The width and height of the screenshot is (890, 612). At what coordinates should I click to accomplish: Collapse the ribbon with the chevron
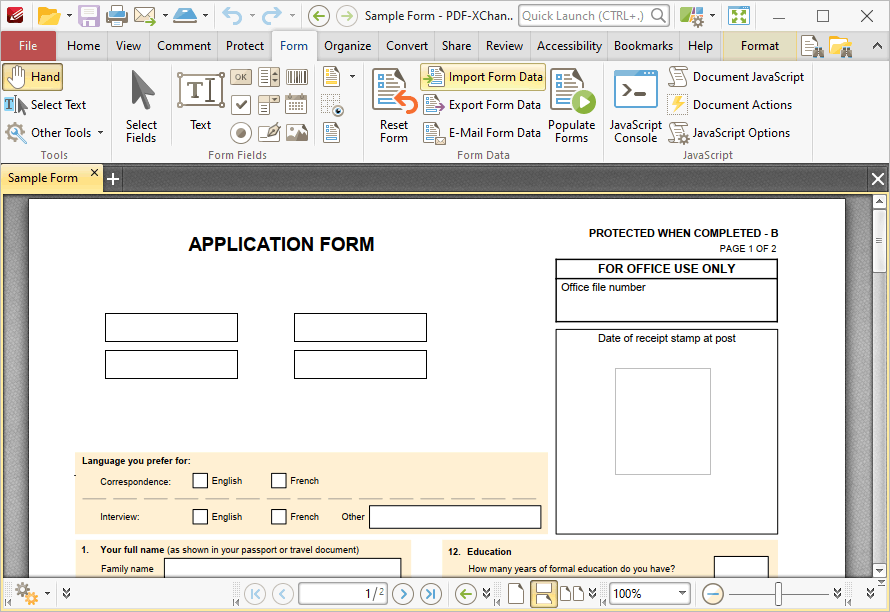pos(877,47)
